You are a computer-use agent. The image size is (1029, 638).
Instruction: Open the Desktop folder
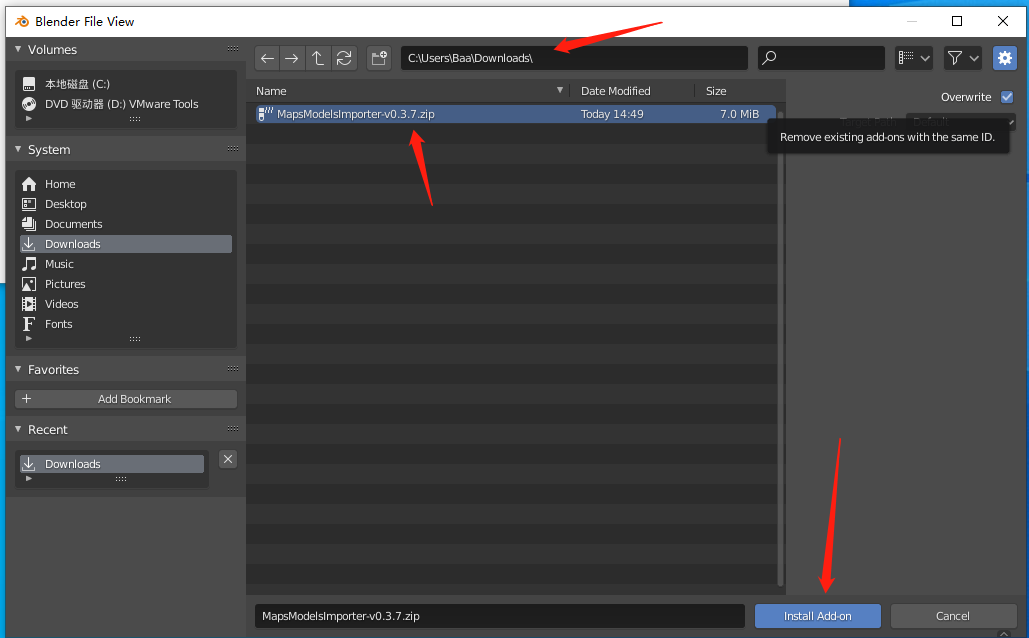coord(66,204)
